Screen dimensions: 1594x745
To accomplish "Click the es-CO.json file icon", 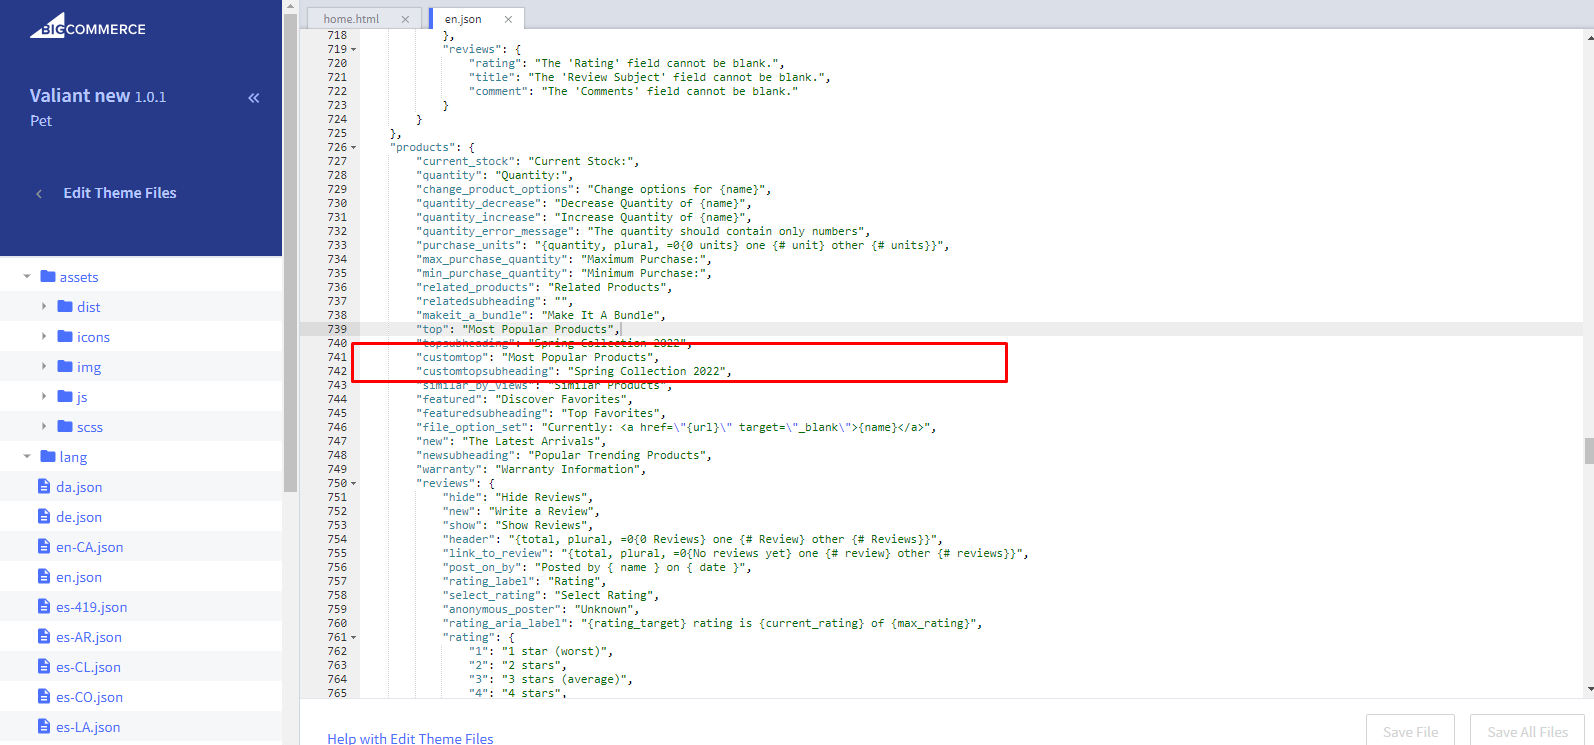I will [x=44, y=697].
